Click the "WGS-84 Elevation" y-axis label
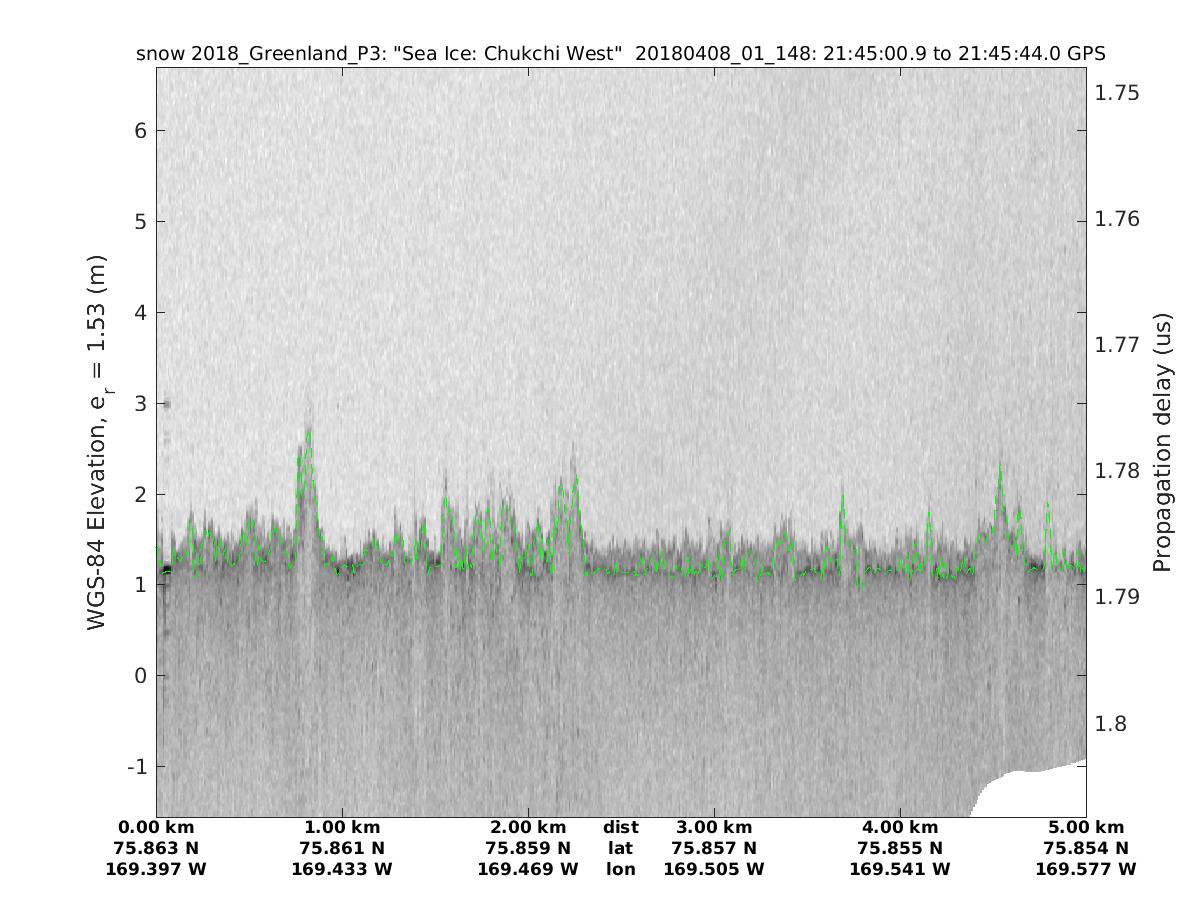The width and height of the screenshot is (1200, 900). pos(97,442)
